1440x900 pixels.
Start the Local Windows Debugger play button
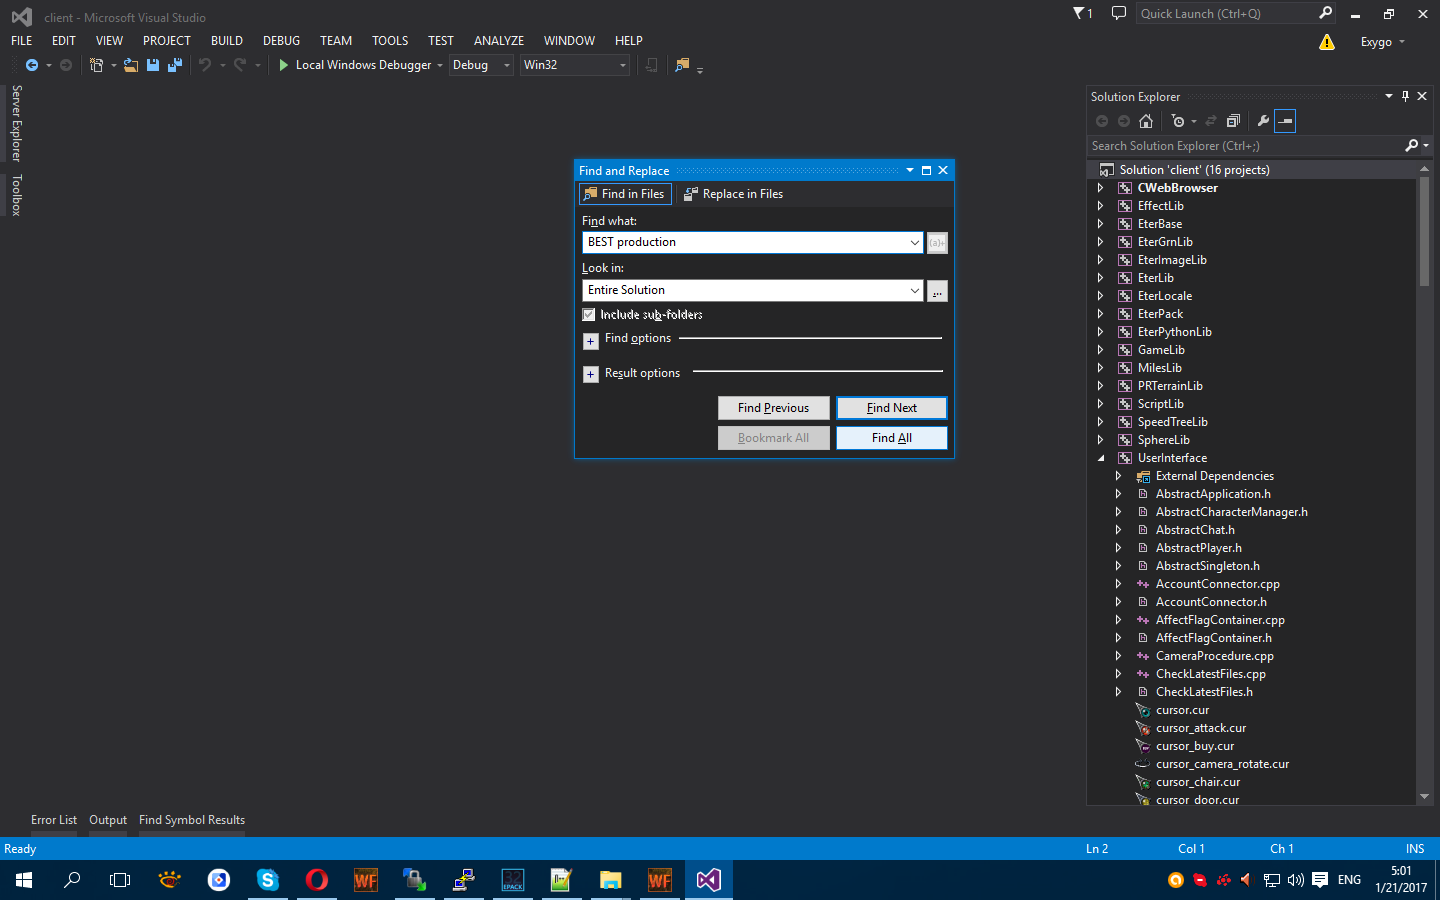(284, 65)
